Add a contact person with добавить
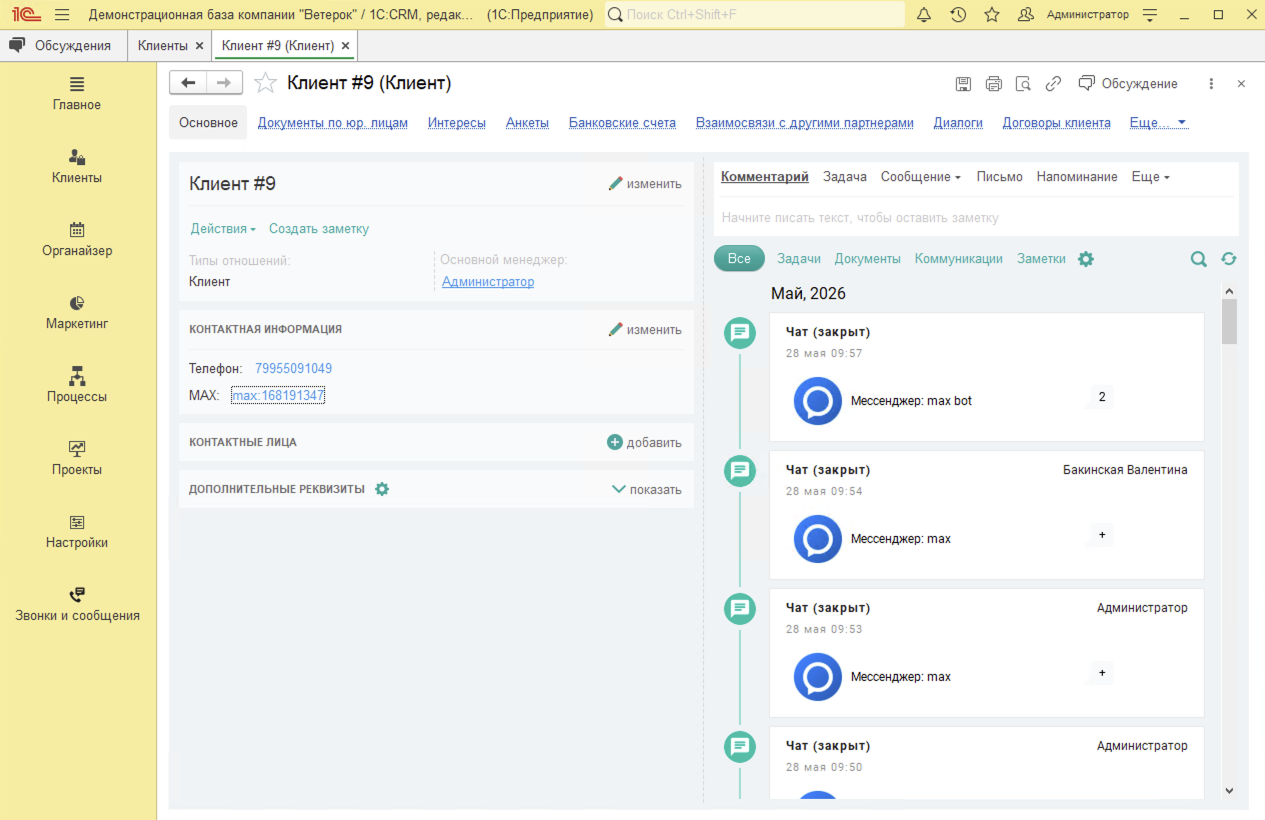The height and width of the screenshot is (820, 1265). [645, 442]
